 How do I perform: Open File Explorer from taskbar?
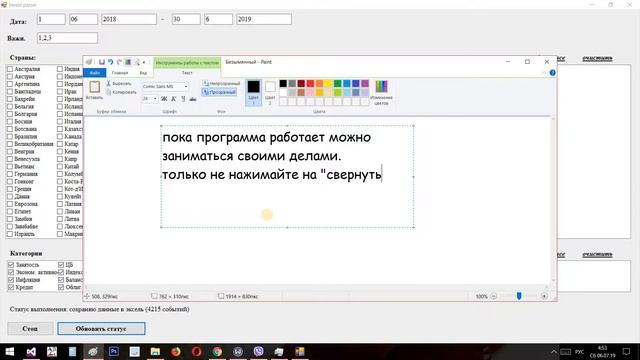pos(155,351)
